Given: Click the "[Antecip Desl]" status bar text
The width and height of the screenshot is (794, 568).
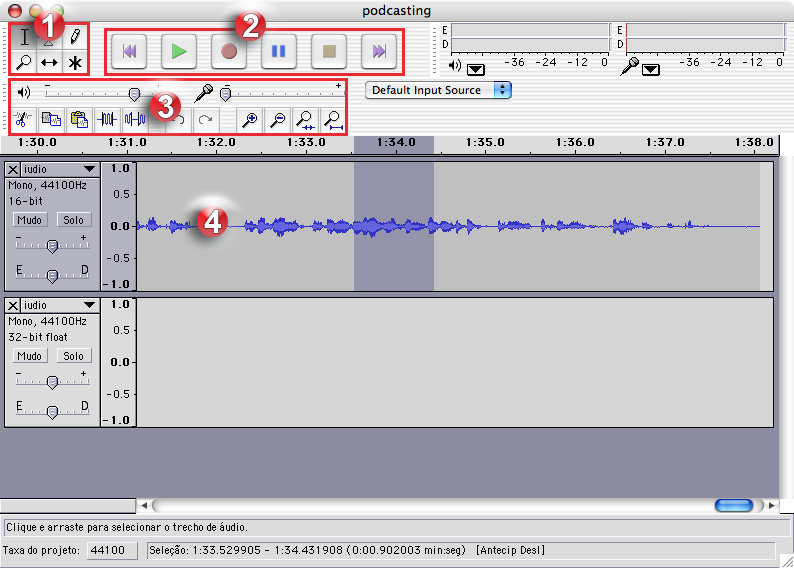Looking at the screenshot, I should coord(510,550).
